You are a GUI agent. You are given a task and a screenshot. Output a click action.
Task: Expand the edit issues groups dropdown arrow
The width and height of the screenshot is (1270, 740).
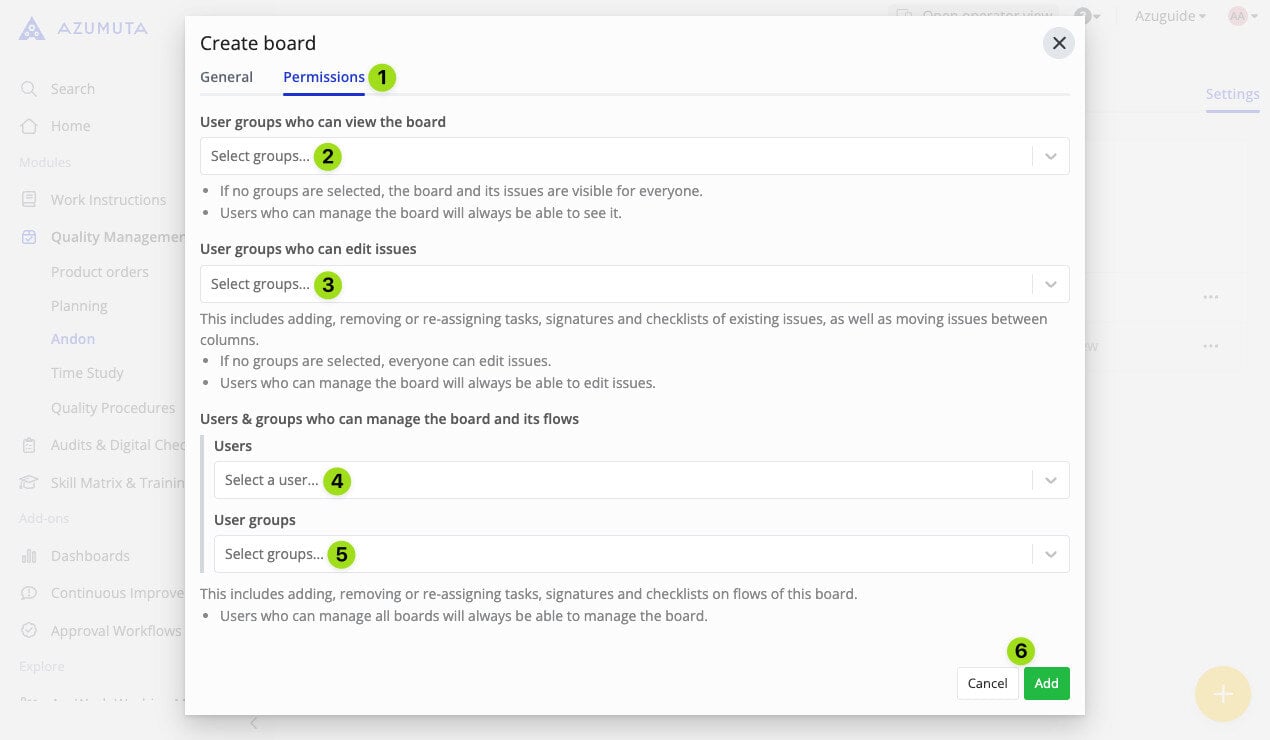click(x=1051, y=284)
